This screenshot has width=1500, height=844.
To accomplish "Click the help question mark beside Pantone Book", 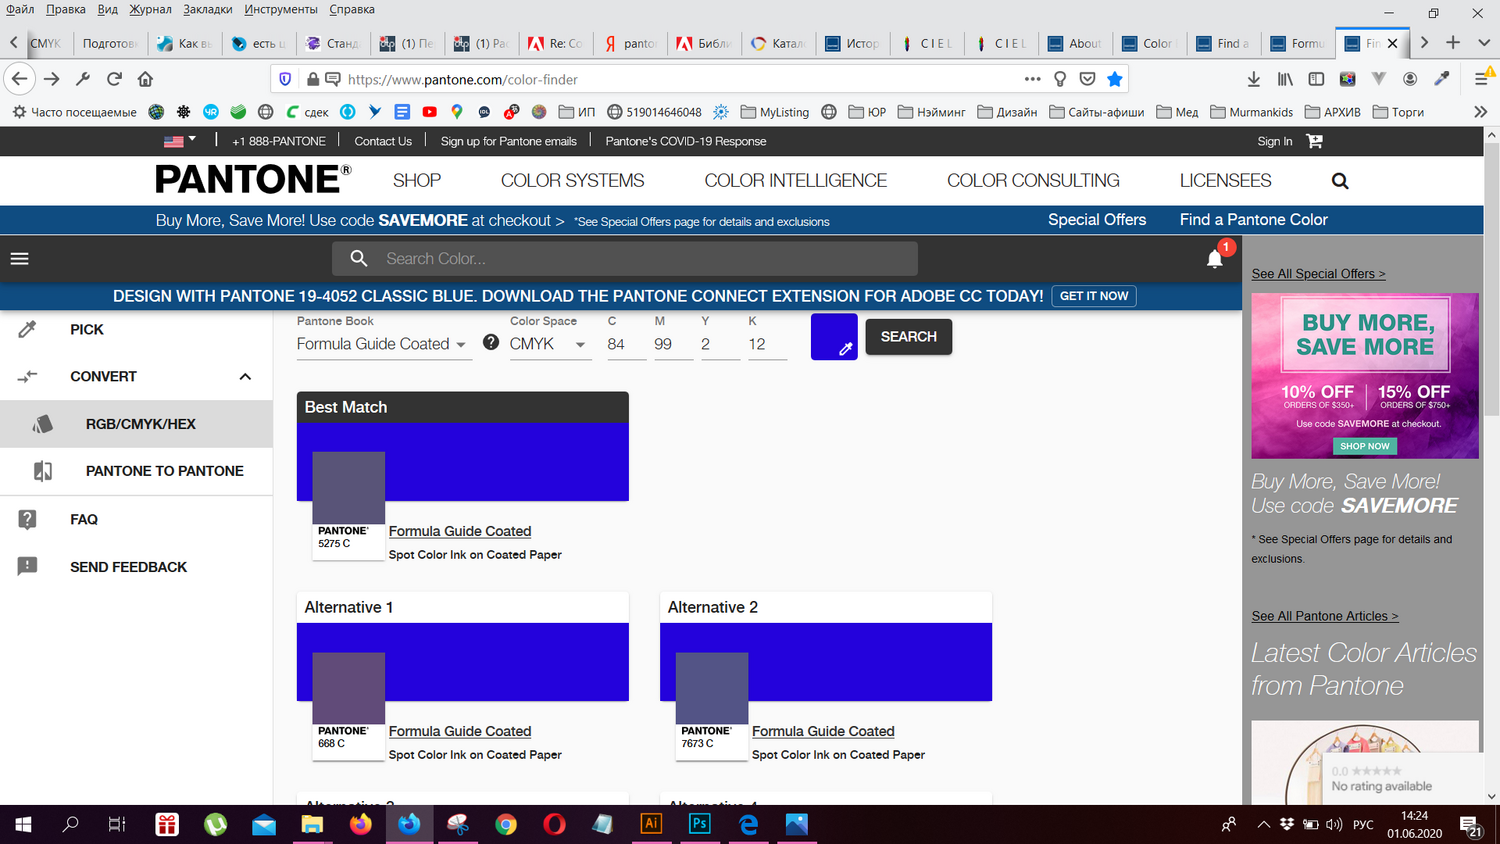I will coord(491,342).
